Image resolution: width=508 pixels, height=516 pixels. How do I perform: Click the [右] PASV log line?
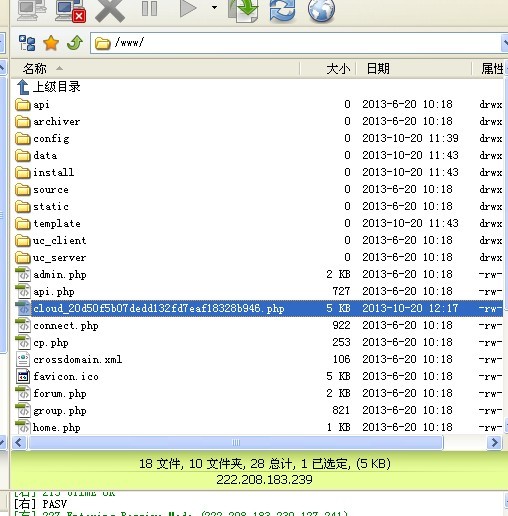click(40, 504)
